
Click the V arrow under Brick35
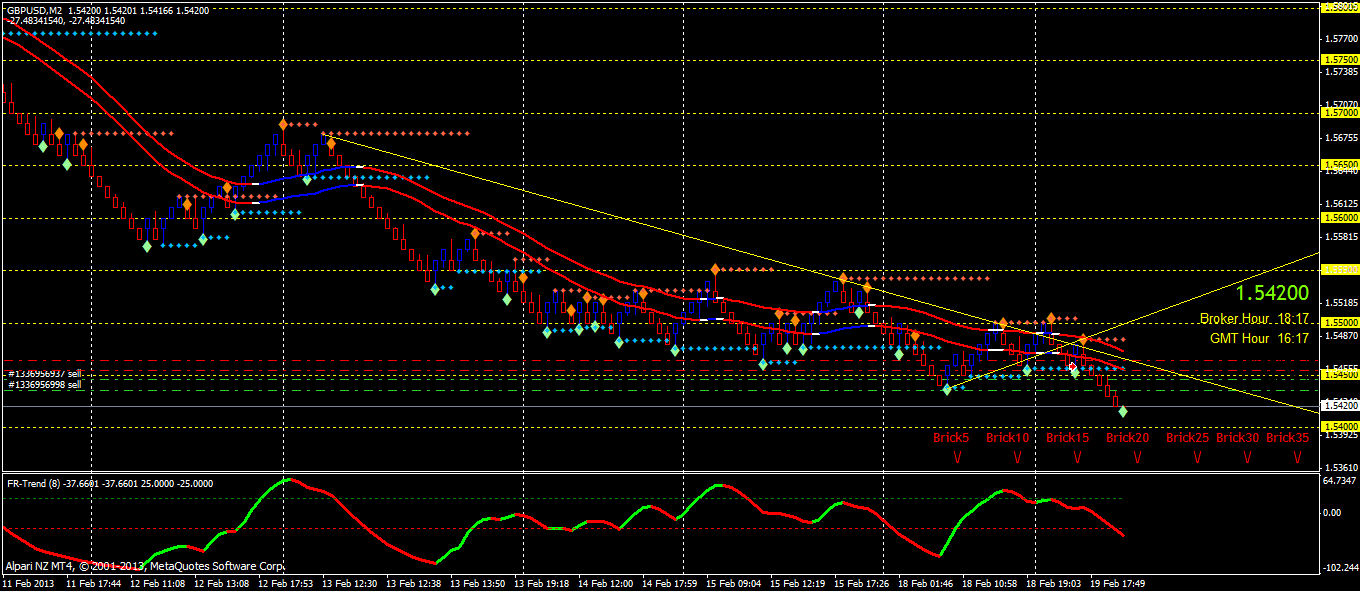1297,457
